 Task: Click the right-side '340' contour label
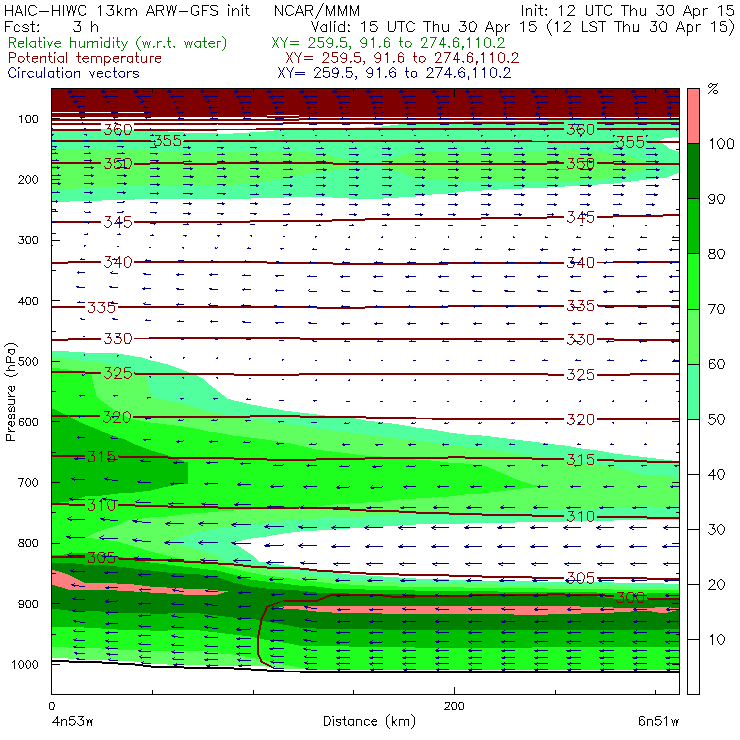coord(581,263)
